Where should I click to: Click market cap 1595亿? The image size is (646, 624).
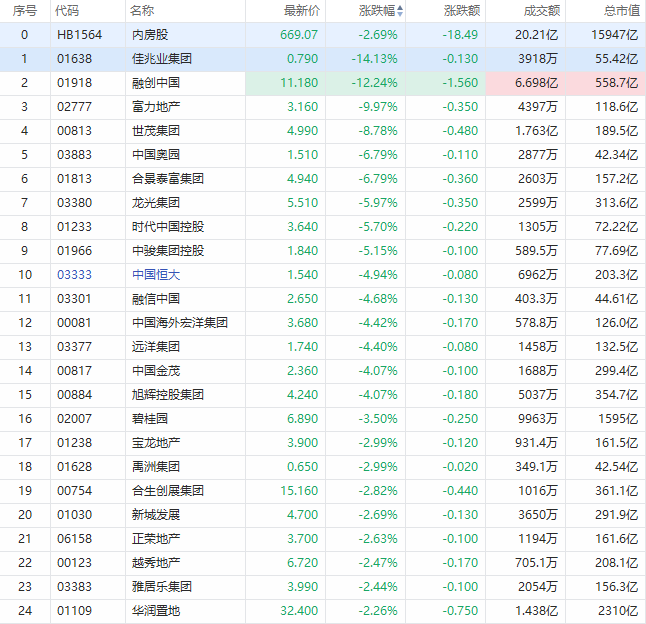(x=618, y=418)
